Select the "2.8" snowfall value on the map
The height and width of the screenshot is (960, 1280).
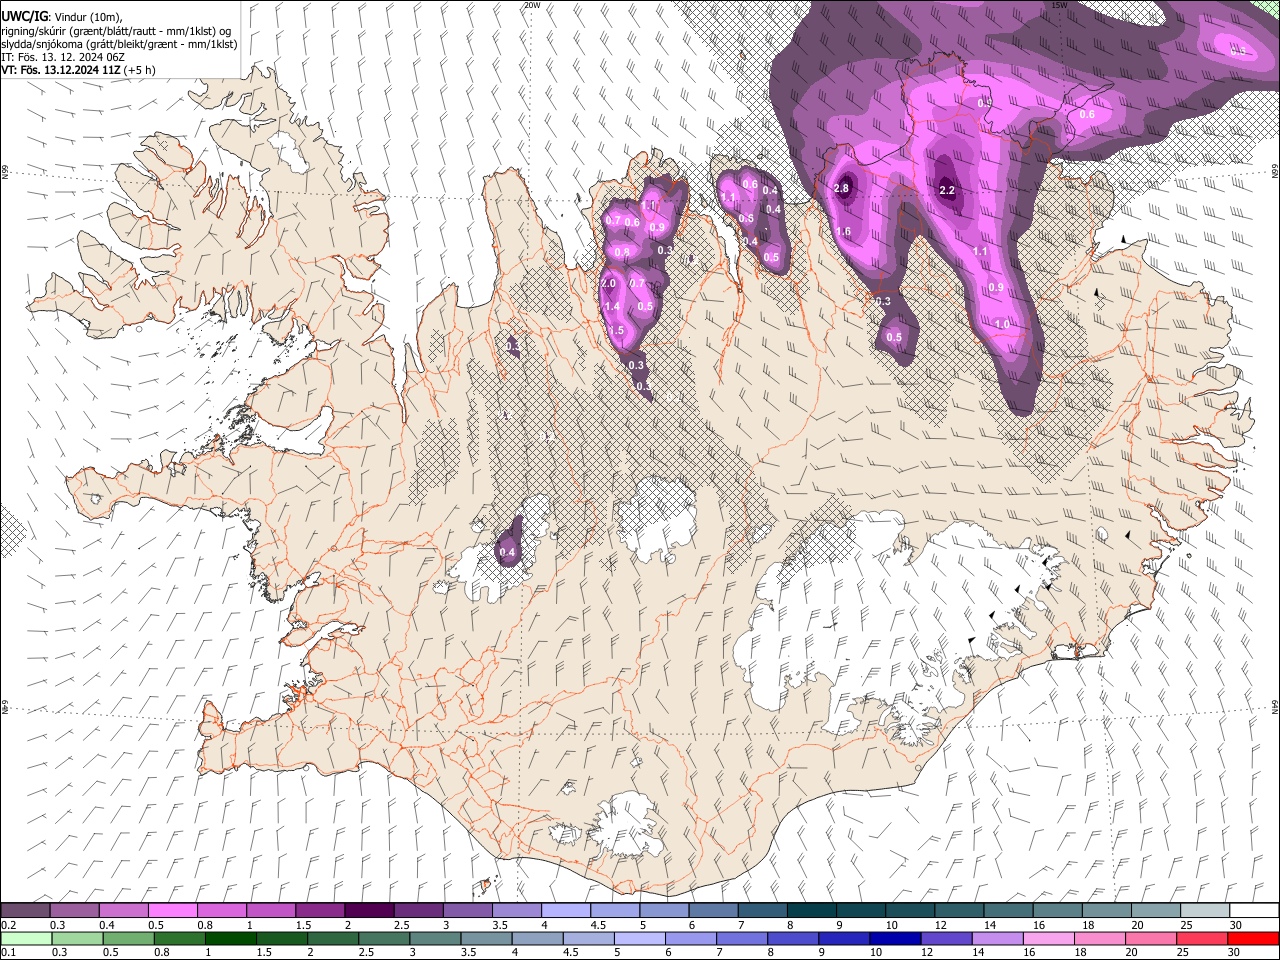841,189
